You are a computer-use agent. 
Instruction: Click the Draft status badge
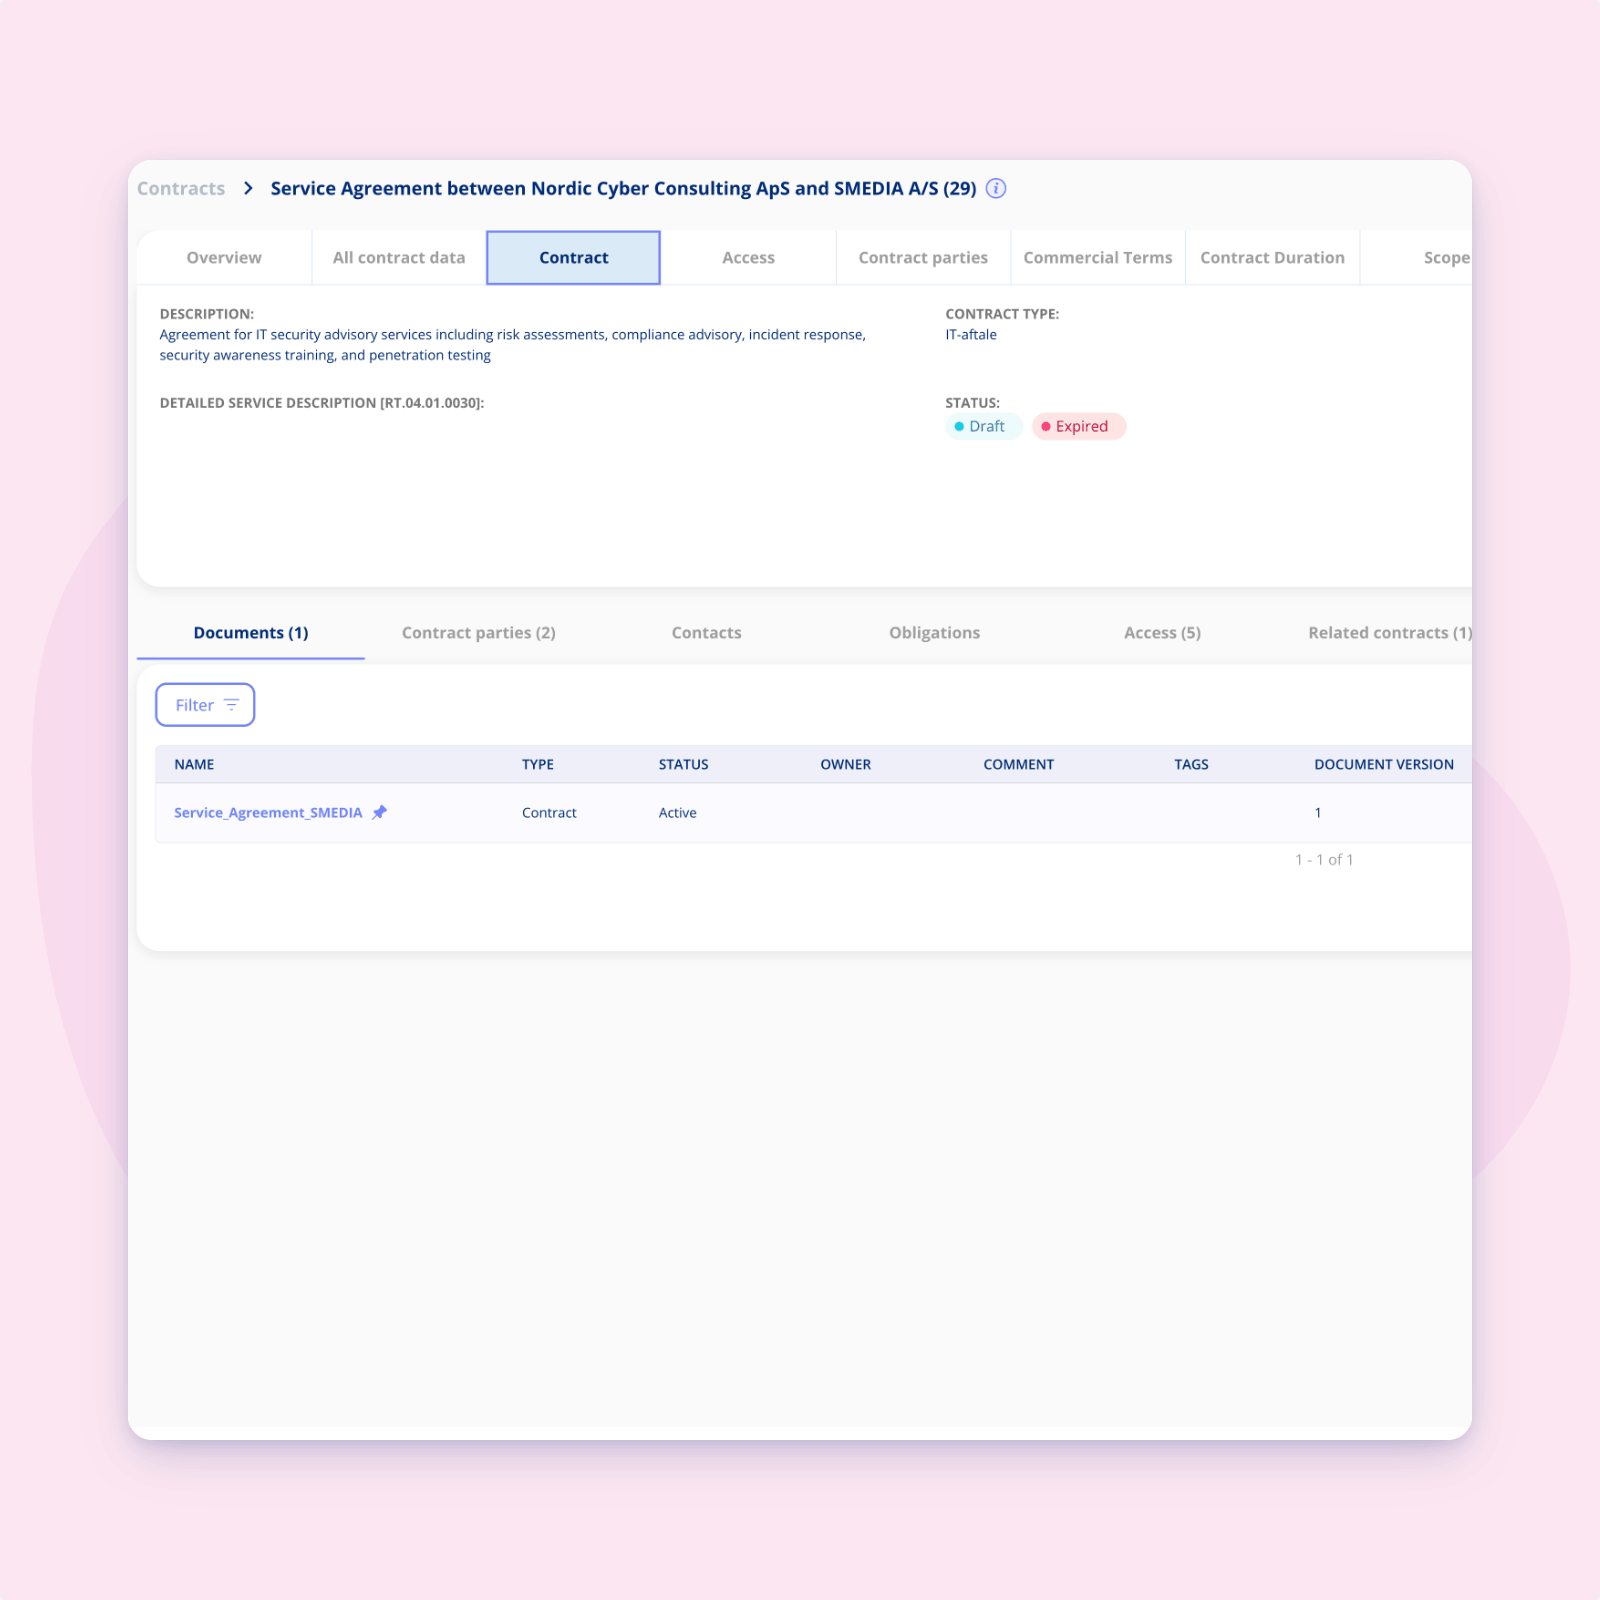(984, 426)
